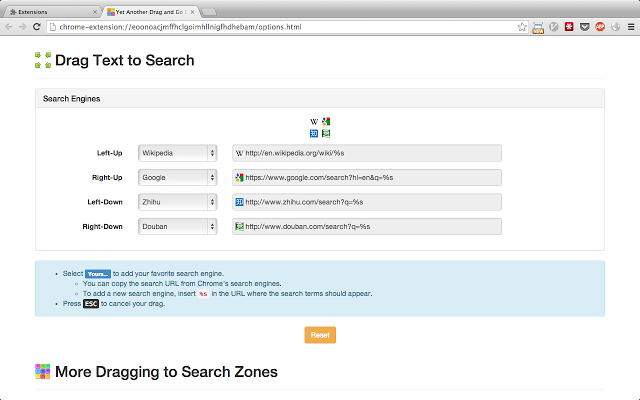This screenshot has height=400, width=640.
Task: Click the Left-Down label
Action: [x=105, y=202]
